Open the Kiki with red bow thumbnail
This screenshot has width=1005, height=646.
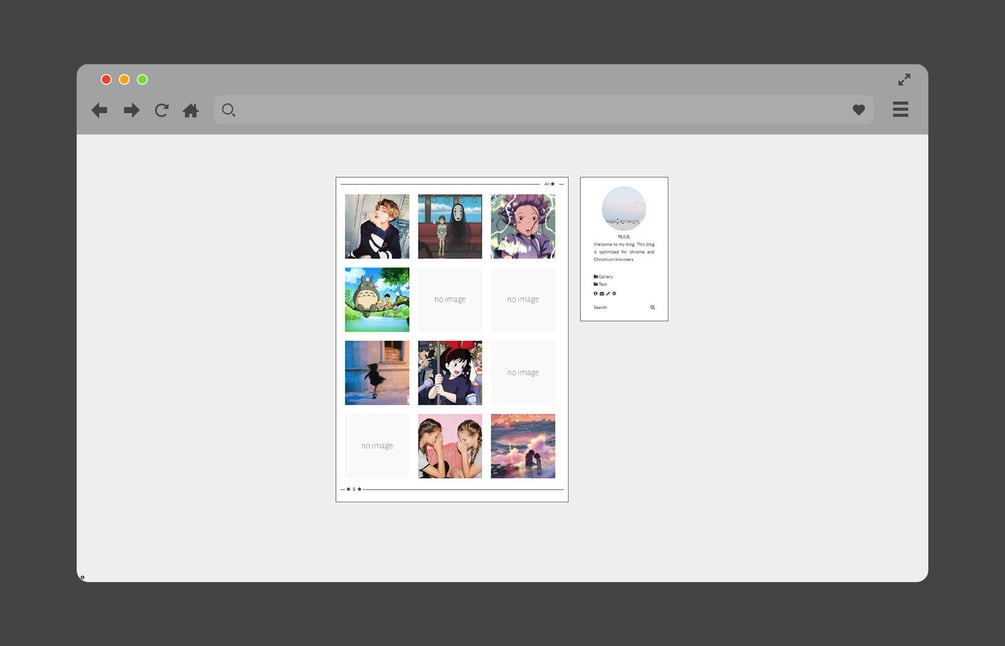point(450,372)
